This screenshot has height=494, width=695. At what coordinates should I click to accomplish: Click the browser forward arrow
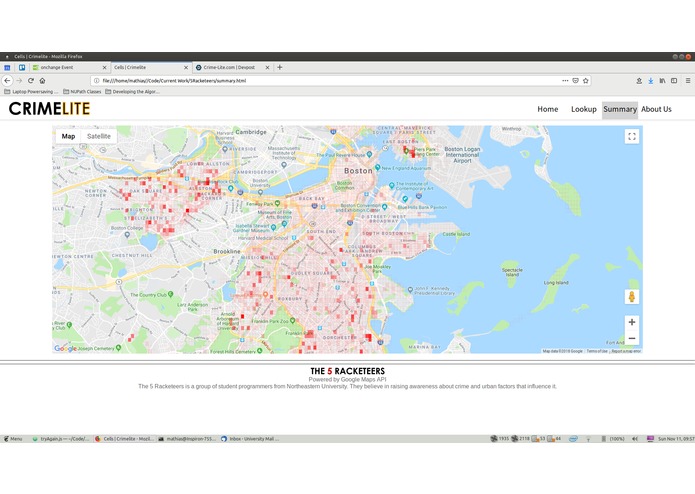tap(19, 81)
